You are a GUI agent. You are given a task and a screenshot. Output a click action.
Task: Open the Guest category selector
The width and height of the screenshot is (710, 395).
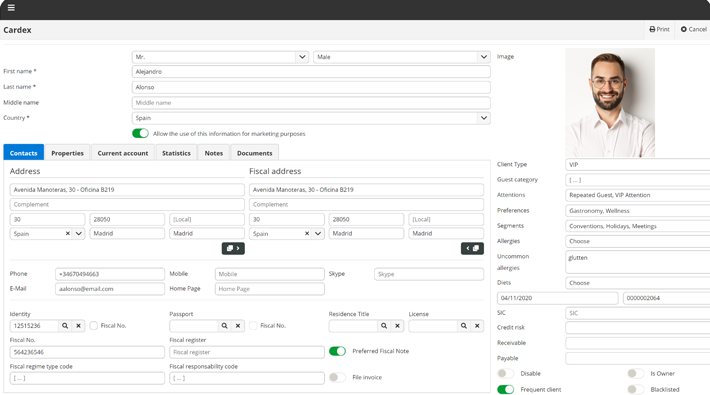click(638, 180)
